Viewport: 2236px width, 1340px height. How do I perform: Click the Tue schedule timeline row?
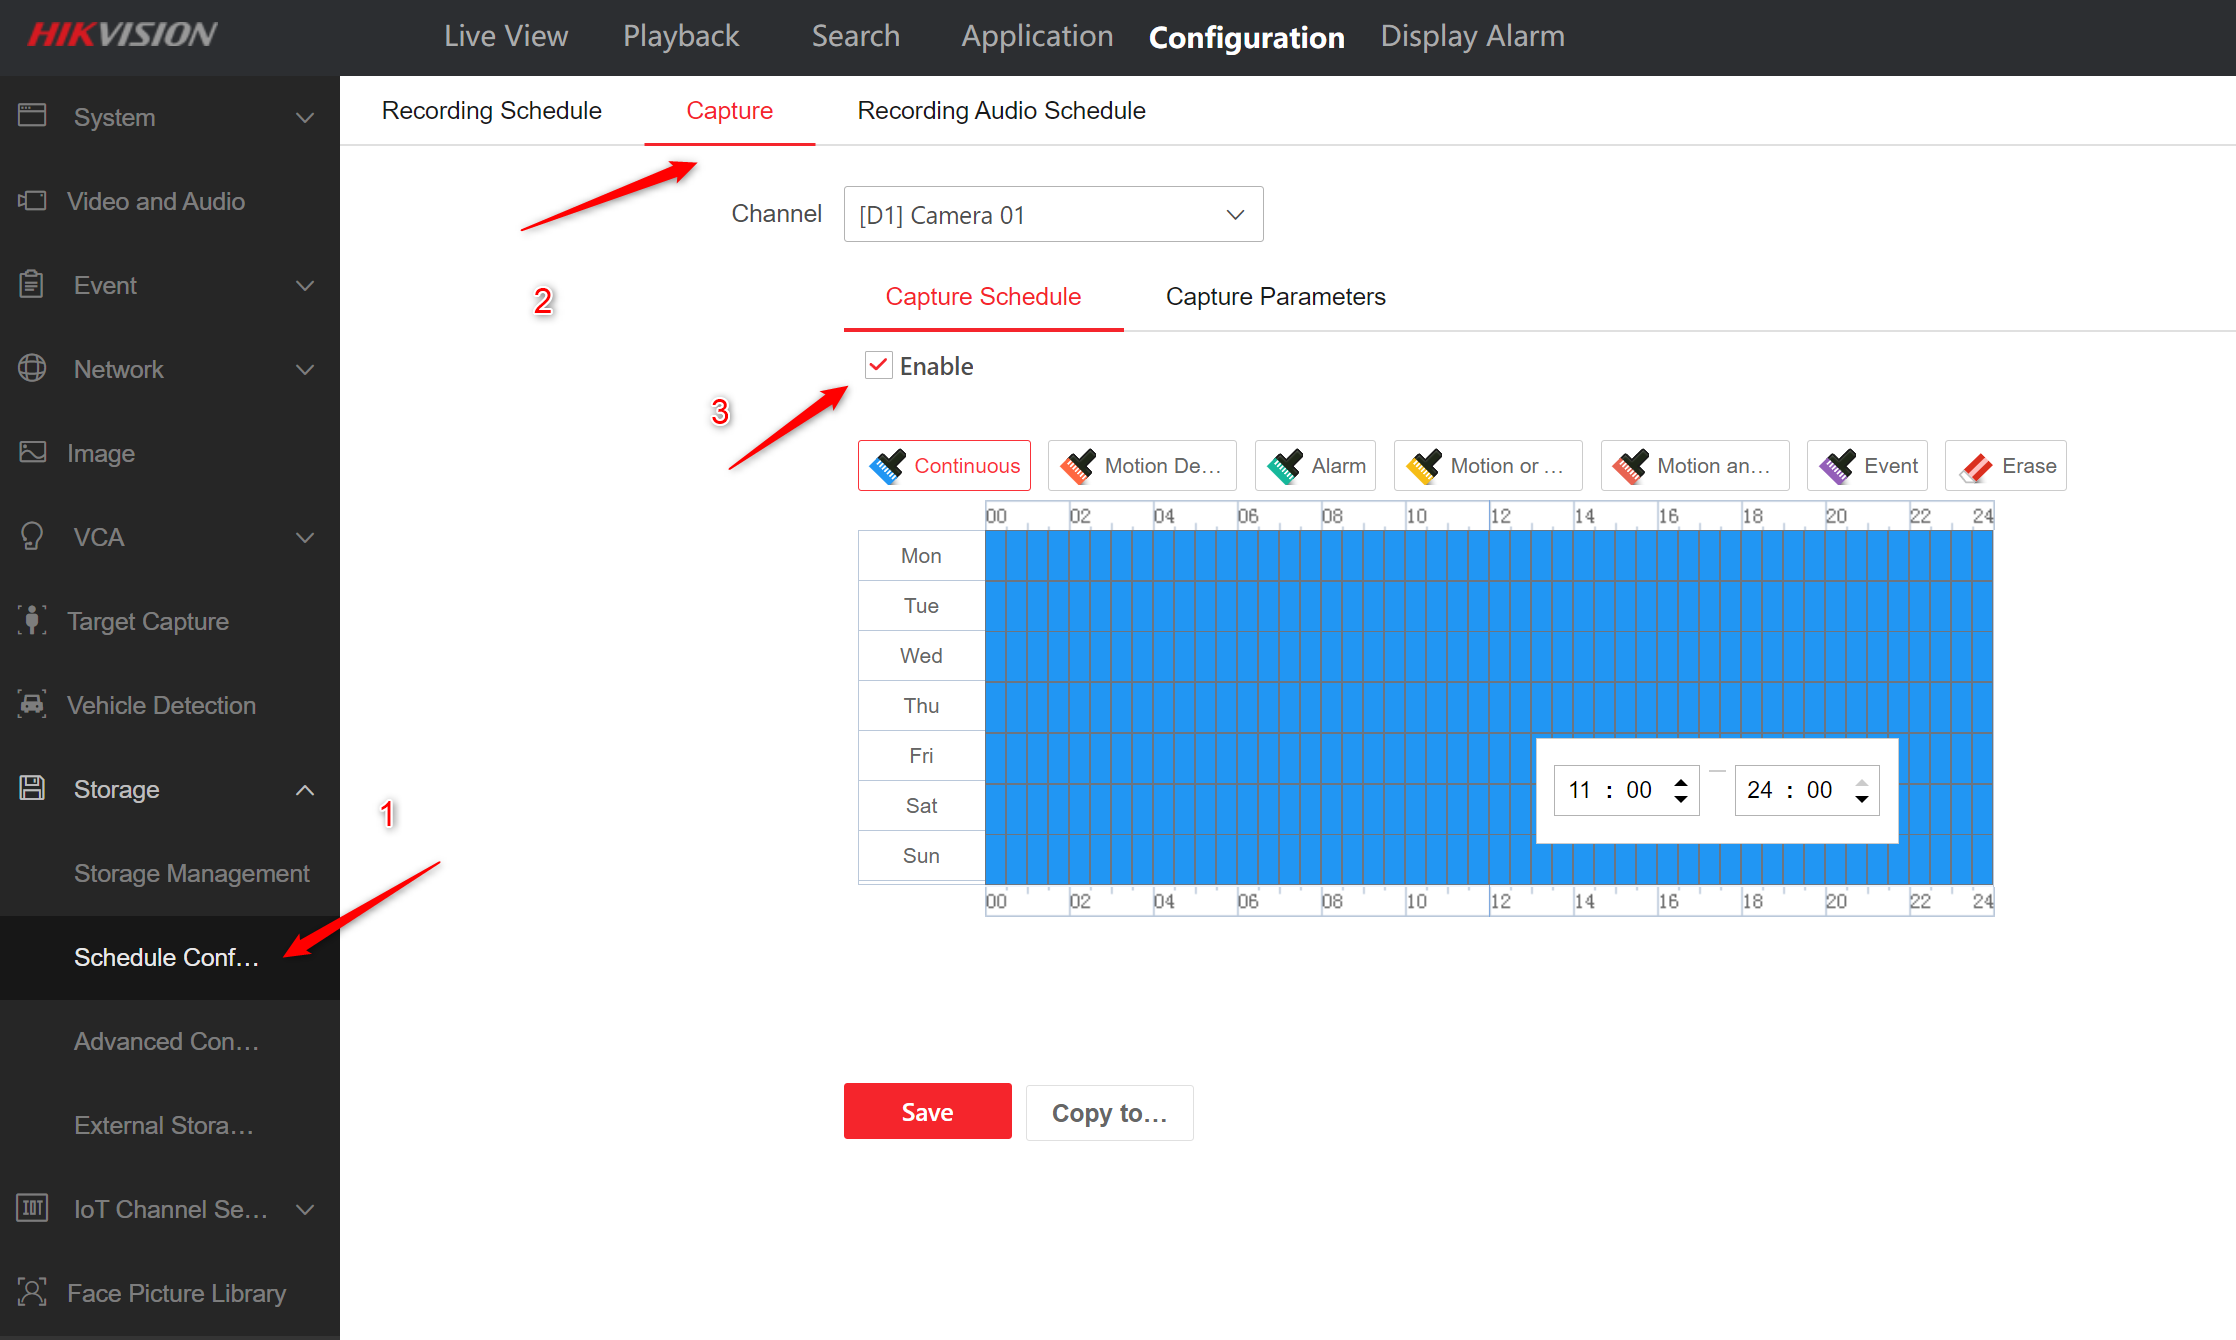[x=1489, y=606]
